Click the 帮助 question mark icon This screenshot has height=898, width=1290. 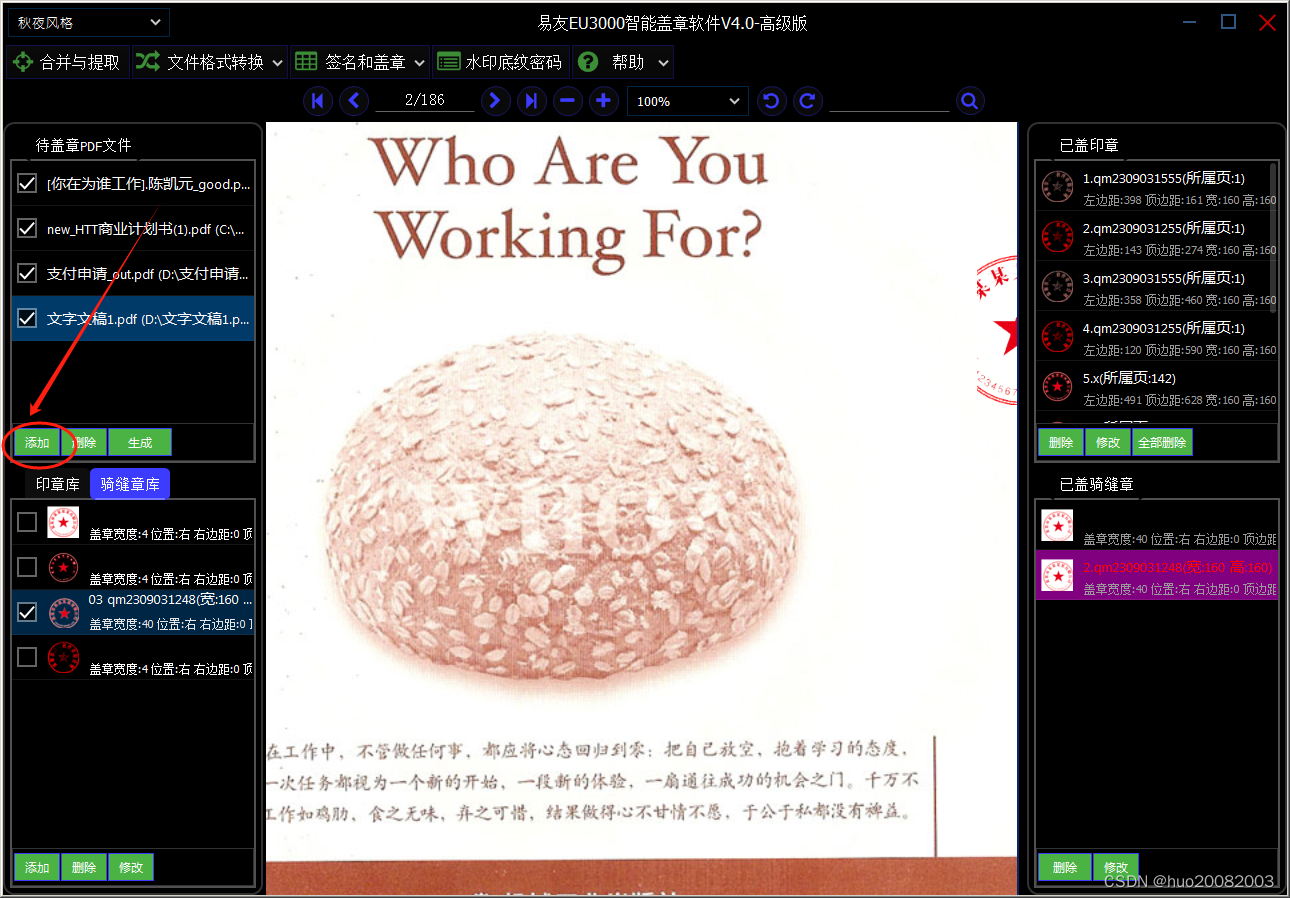(x=587, y=62)
